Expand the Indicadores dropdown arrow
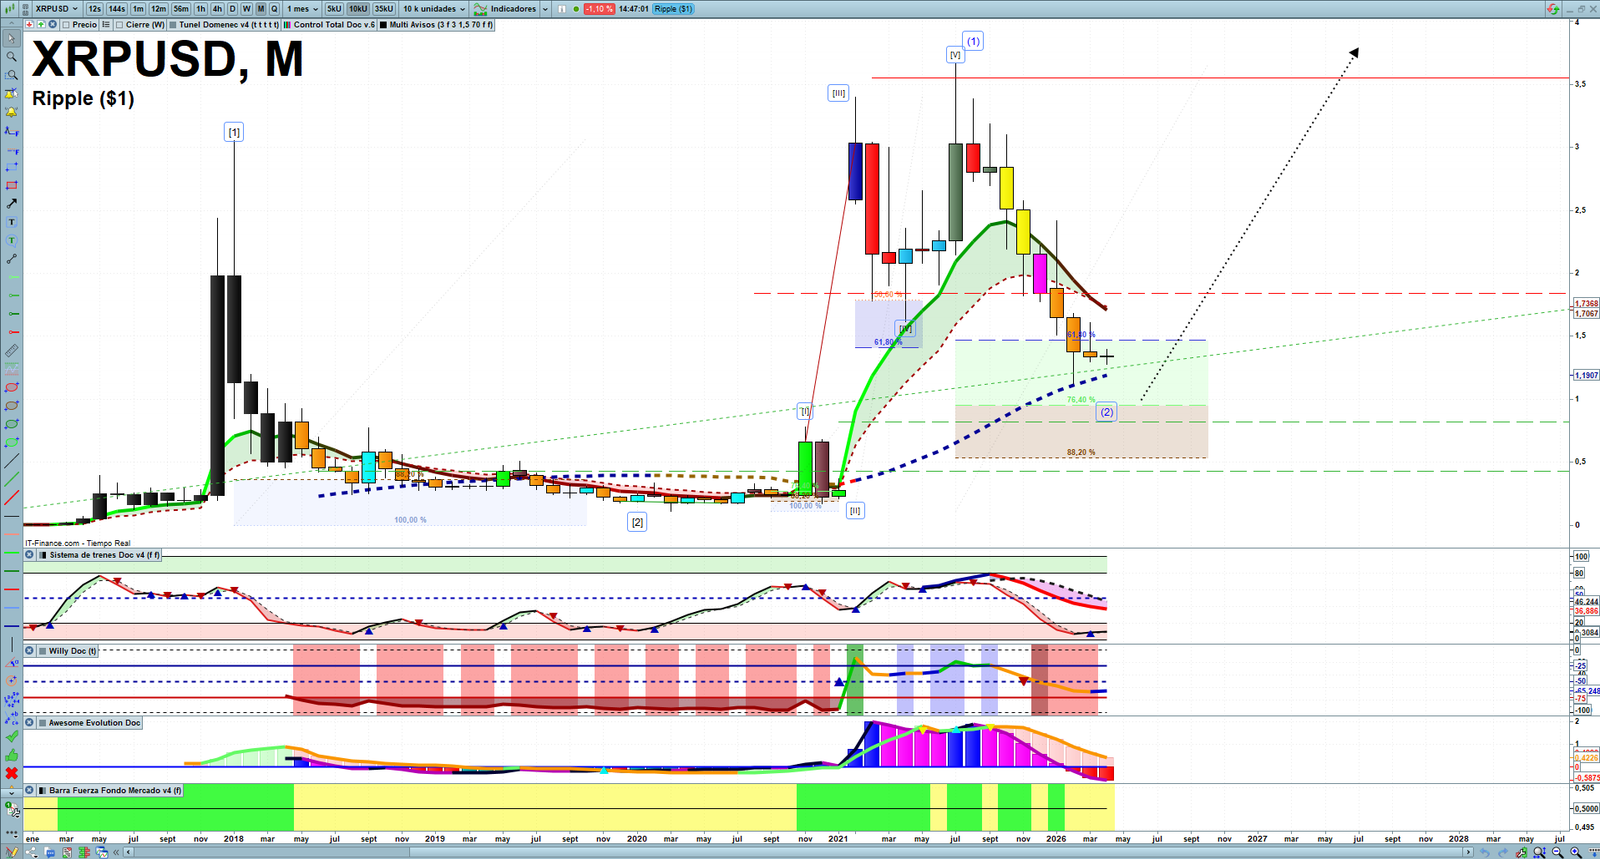 tap(544, 9)
